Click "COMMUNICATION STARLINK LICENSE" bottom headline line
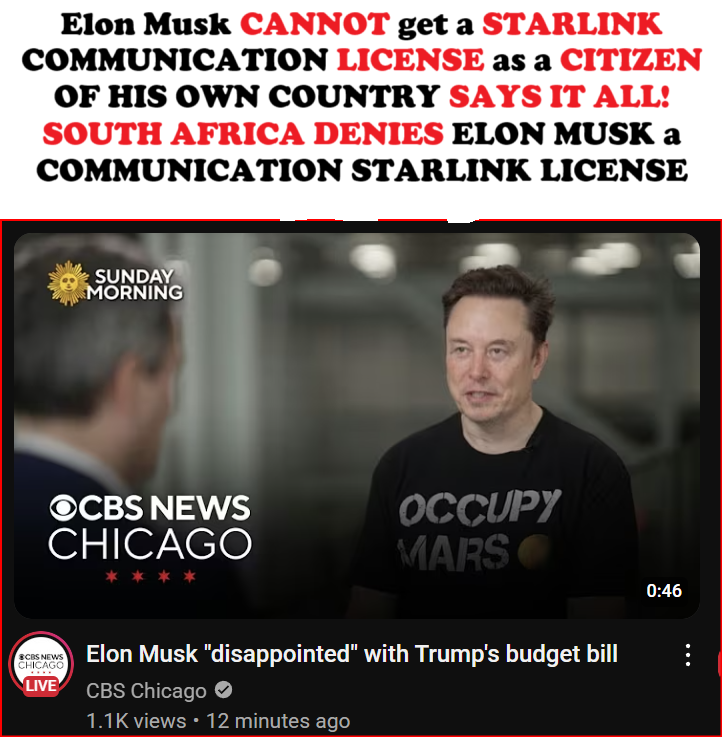722x737 pixels. [362, 170]
